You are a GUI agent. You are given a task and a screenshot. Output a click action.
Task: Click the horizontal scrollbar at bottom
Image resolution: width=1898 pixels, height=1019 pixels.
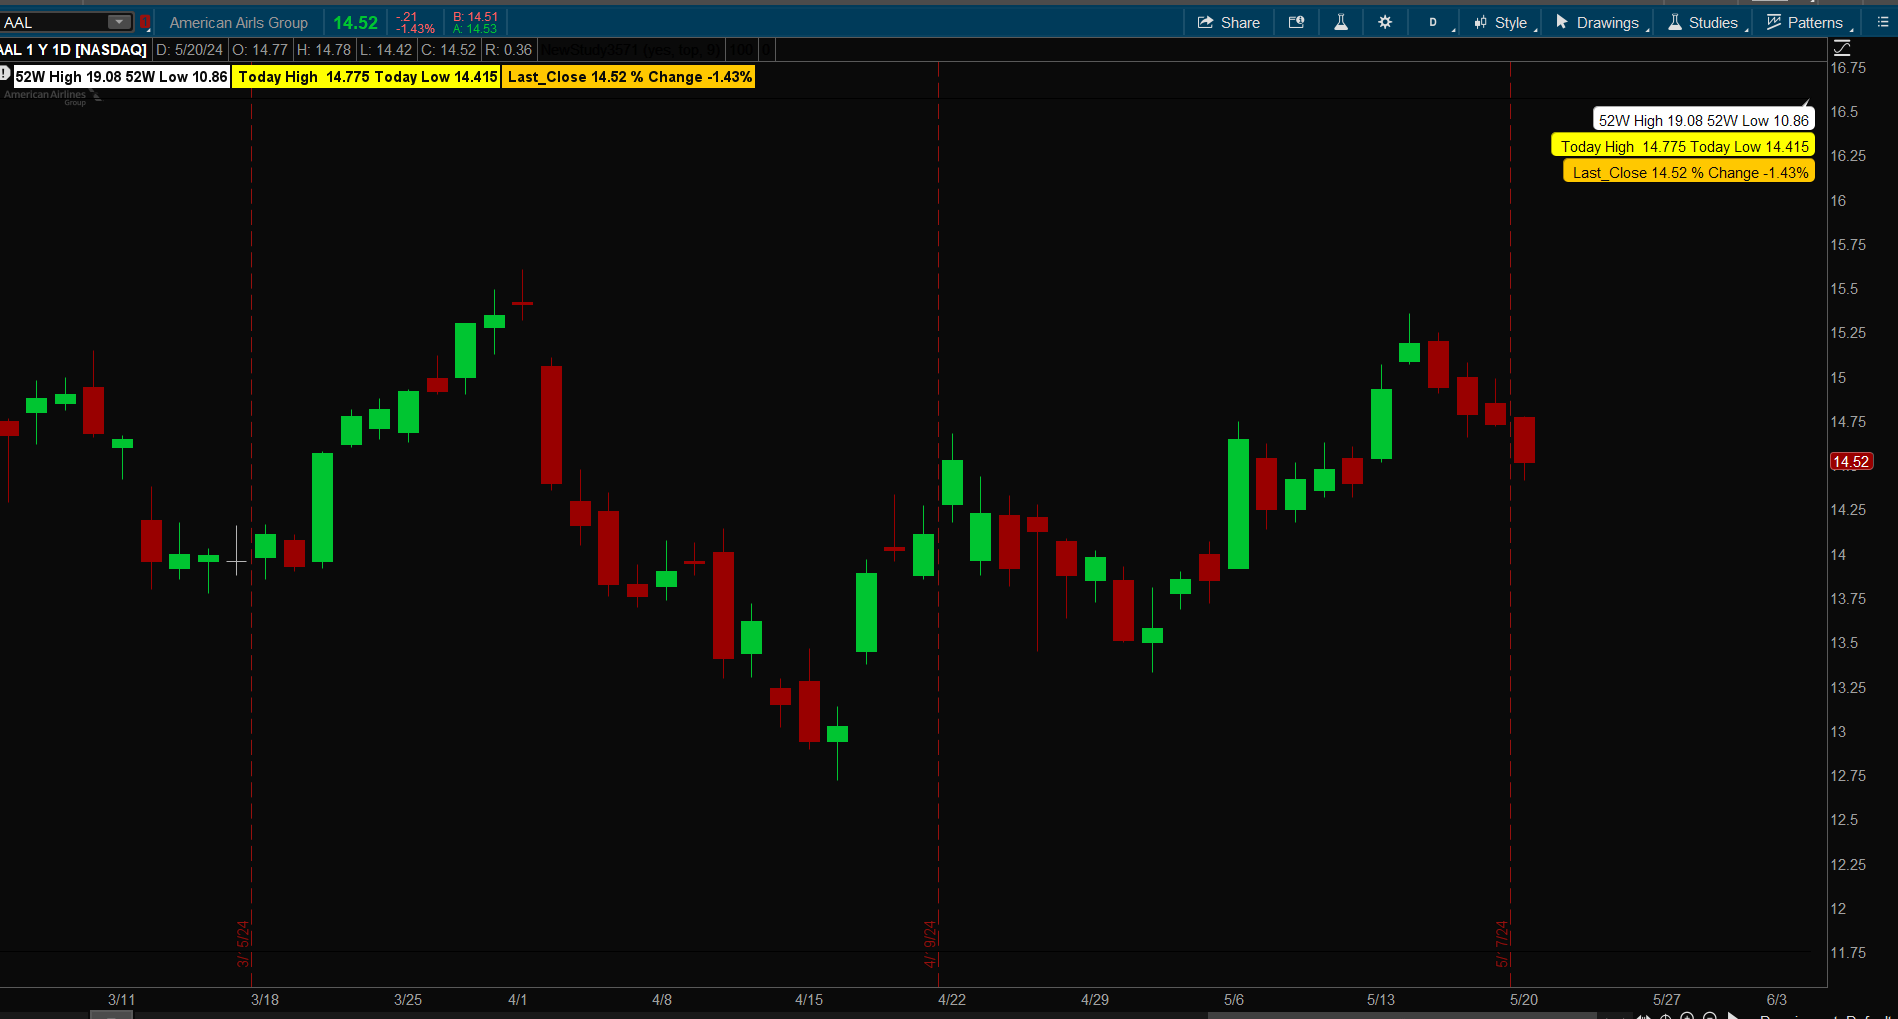pos(111,1014)
